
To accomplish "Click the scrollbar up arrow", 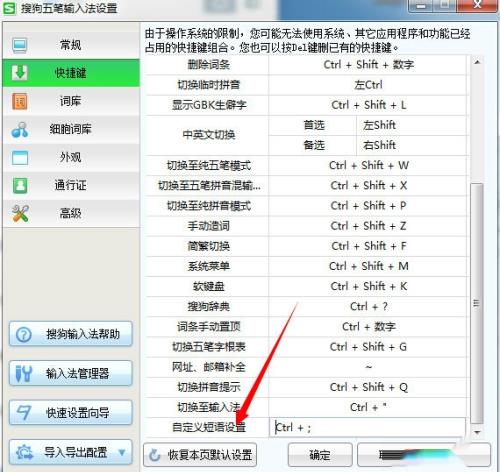I will pyautogui.click(x=477, y=62).
